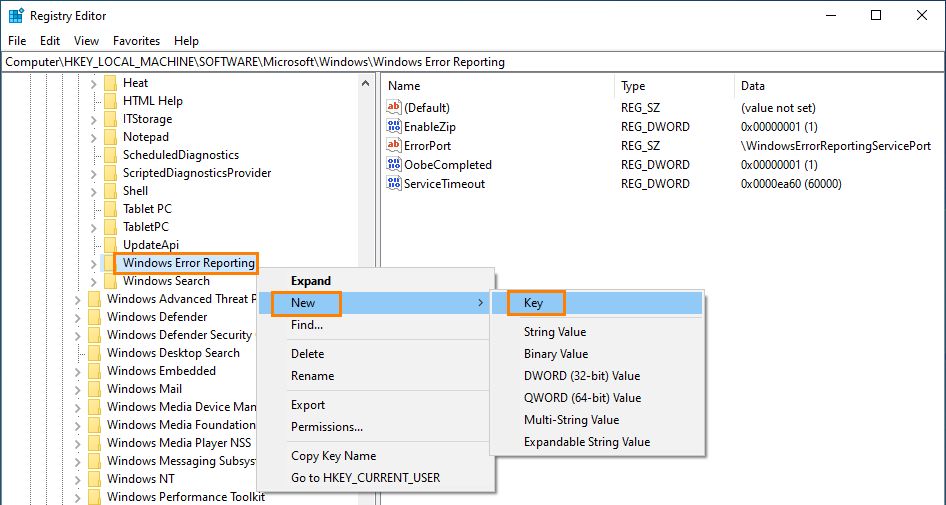946x505 pixels.
Task: Click the Windows Mail folder icon
Action: [x=94, y=389]
